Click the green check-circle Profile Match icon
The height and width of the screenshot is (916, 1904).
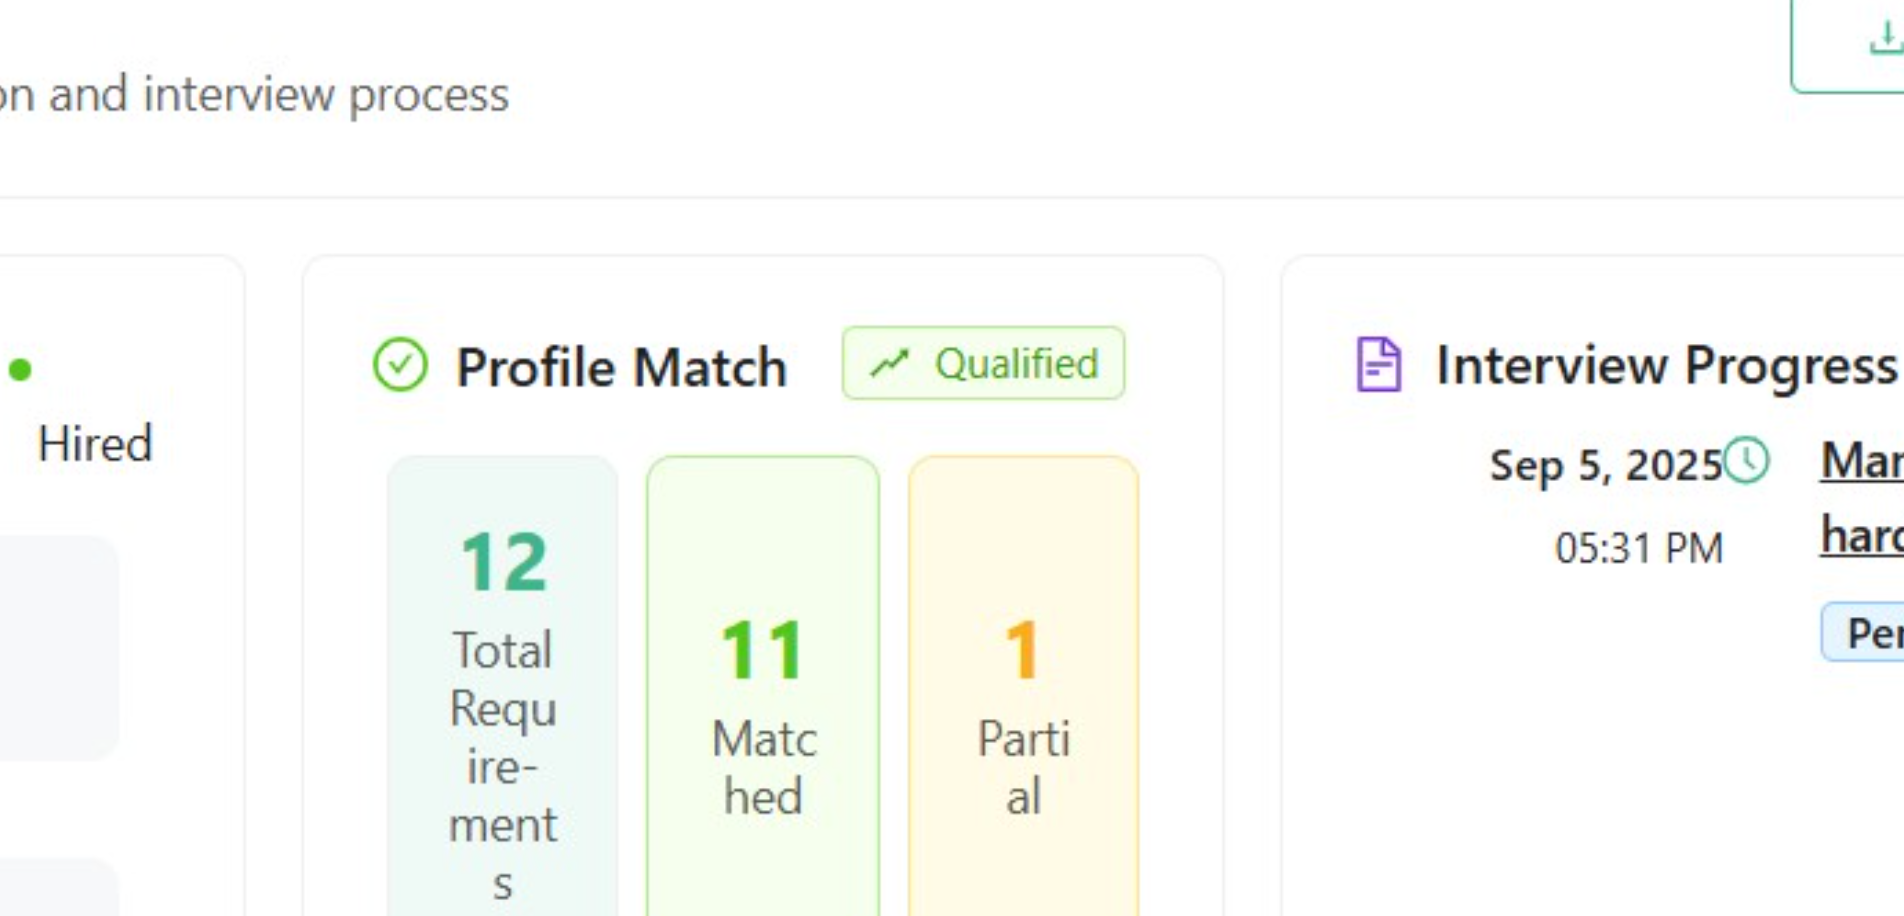click(400, 365)
